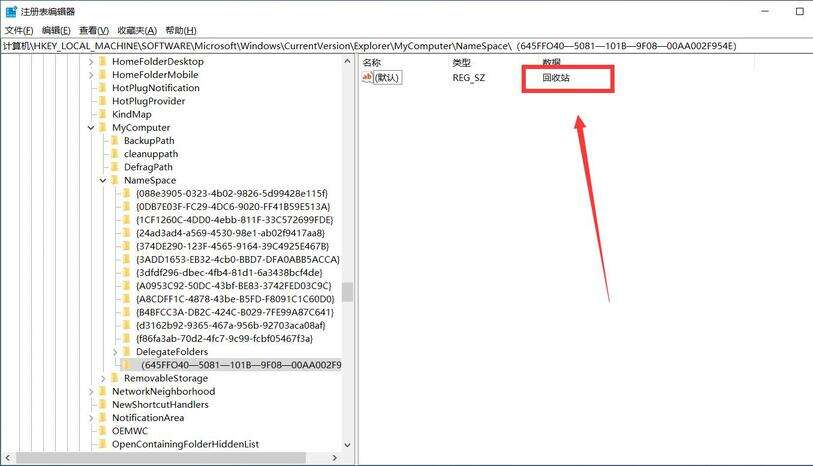Open the 收藏夹(A) menu
The width and height of the screenshot is (813, 466).
[x=137, y=31]
